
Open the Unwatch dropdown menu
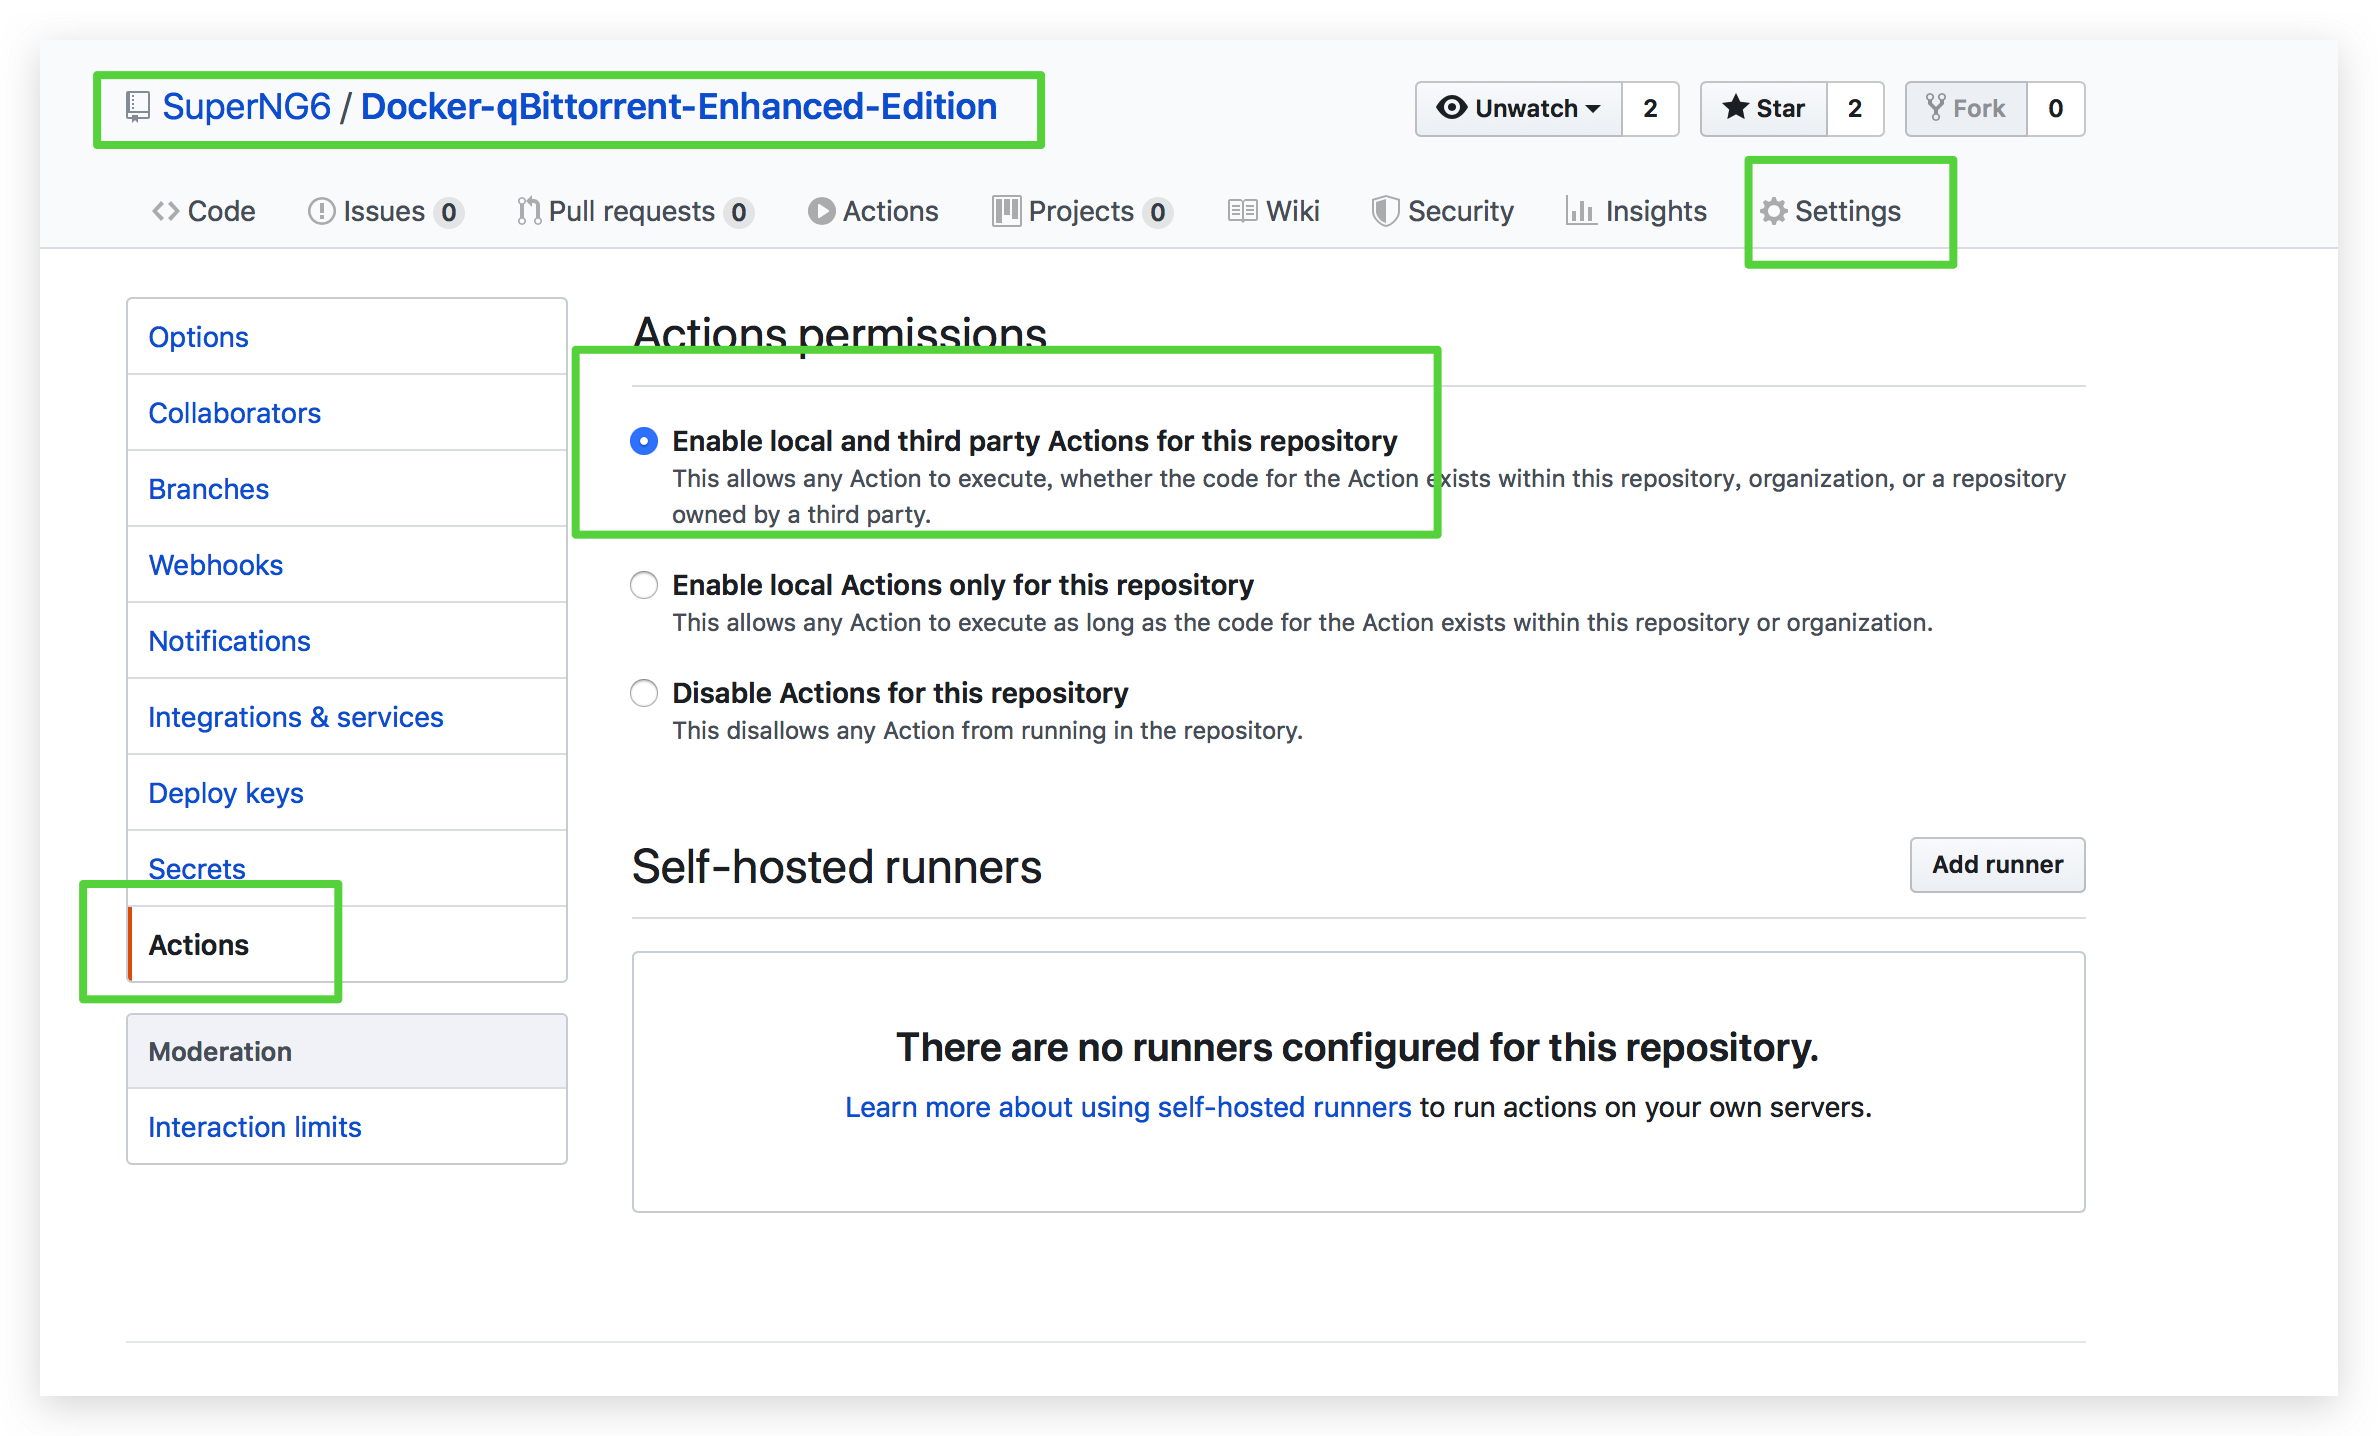pos(1519,108)
